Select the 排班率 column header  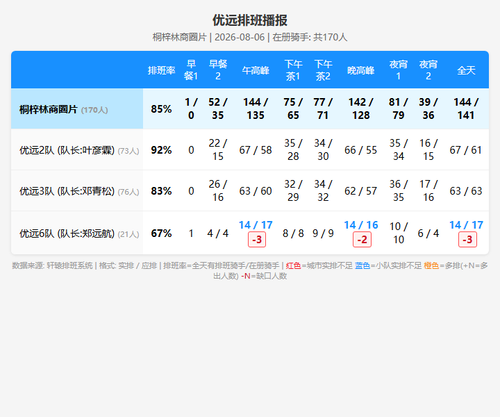click(161, 70)
